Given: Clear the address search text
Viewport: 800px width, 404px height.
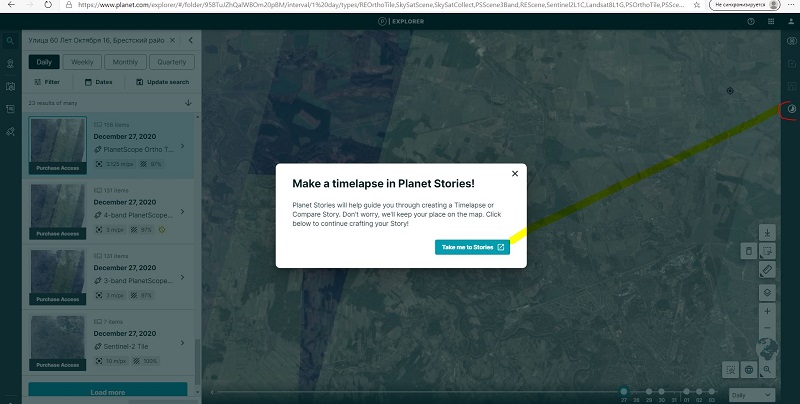Looking at the screenshot, I should 172,40.
